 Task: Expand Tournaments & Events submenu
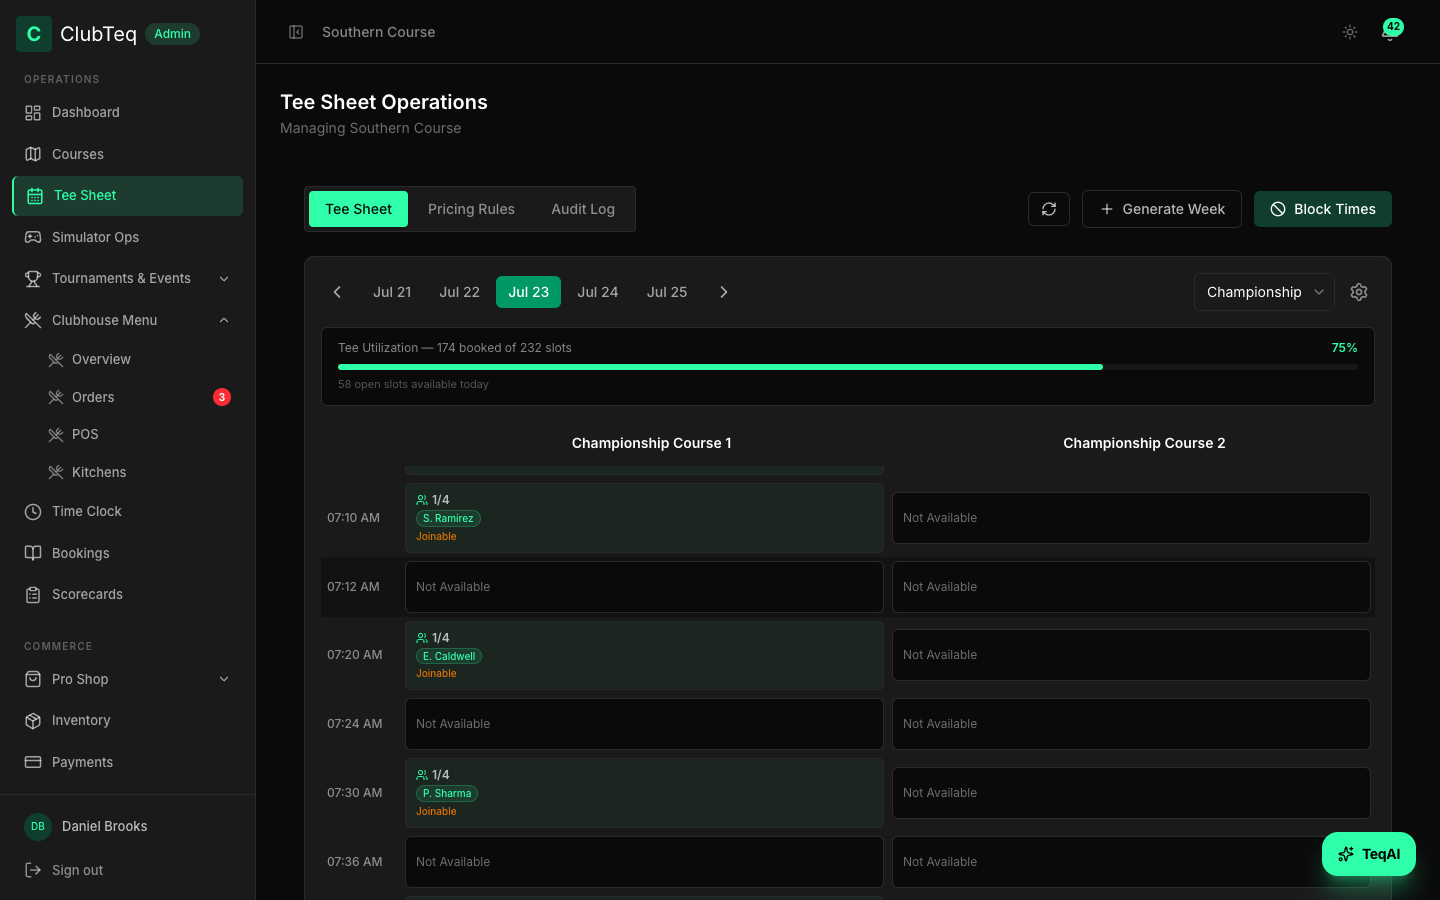[127, 278]
